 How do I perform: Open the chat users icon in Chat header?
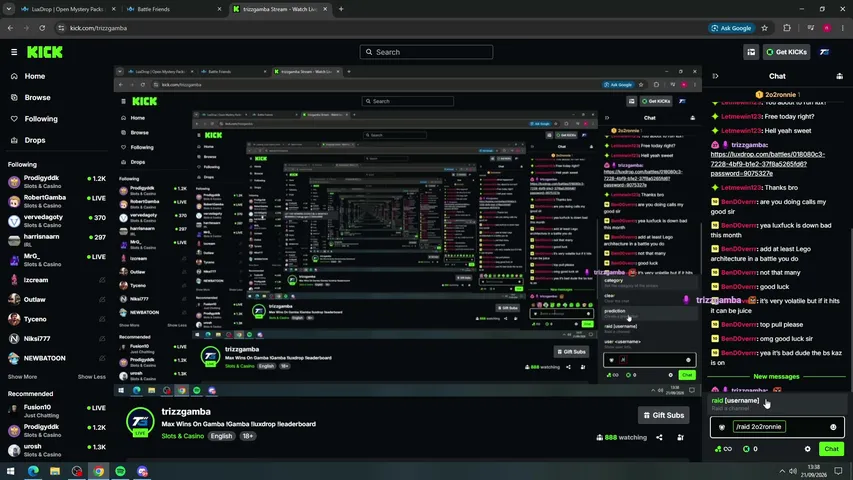click(839, 76)
